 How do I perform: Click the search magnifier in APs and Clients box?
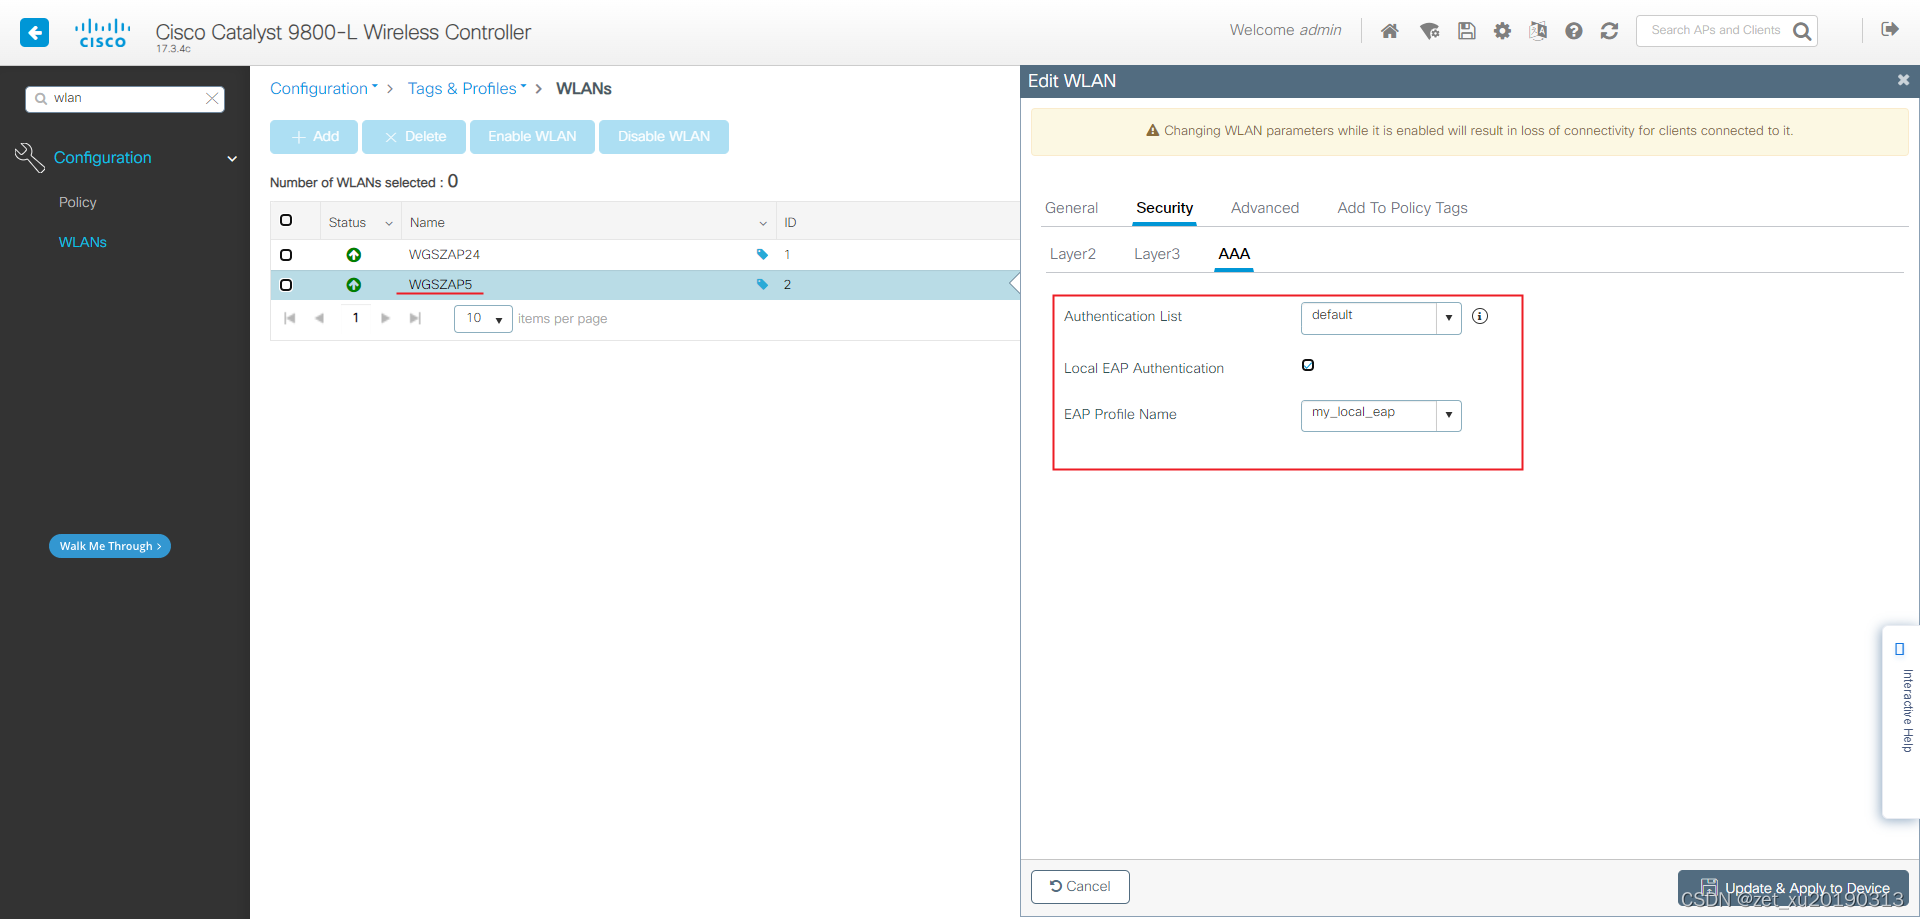tap(1802, 31)
